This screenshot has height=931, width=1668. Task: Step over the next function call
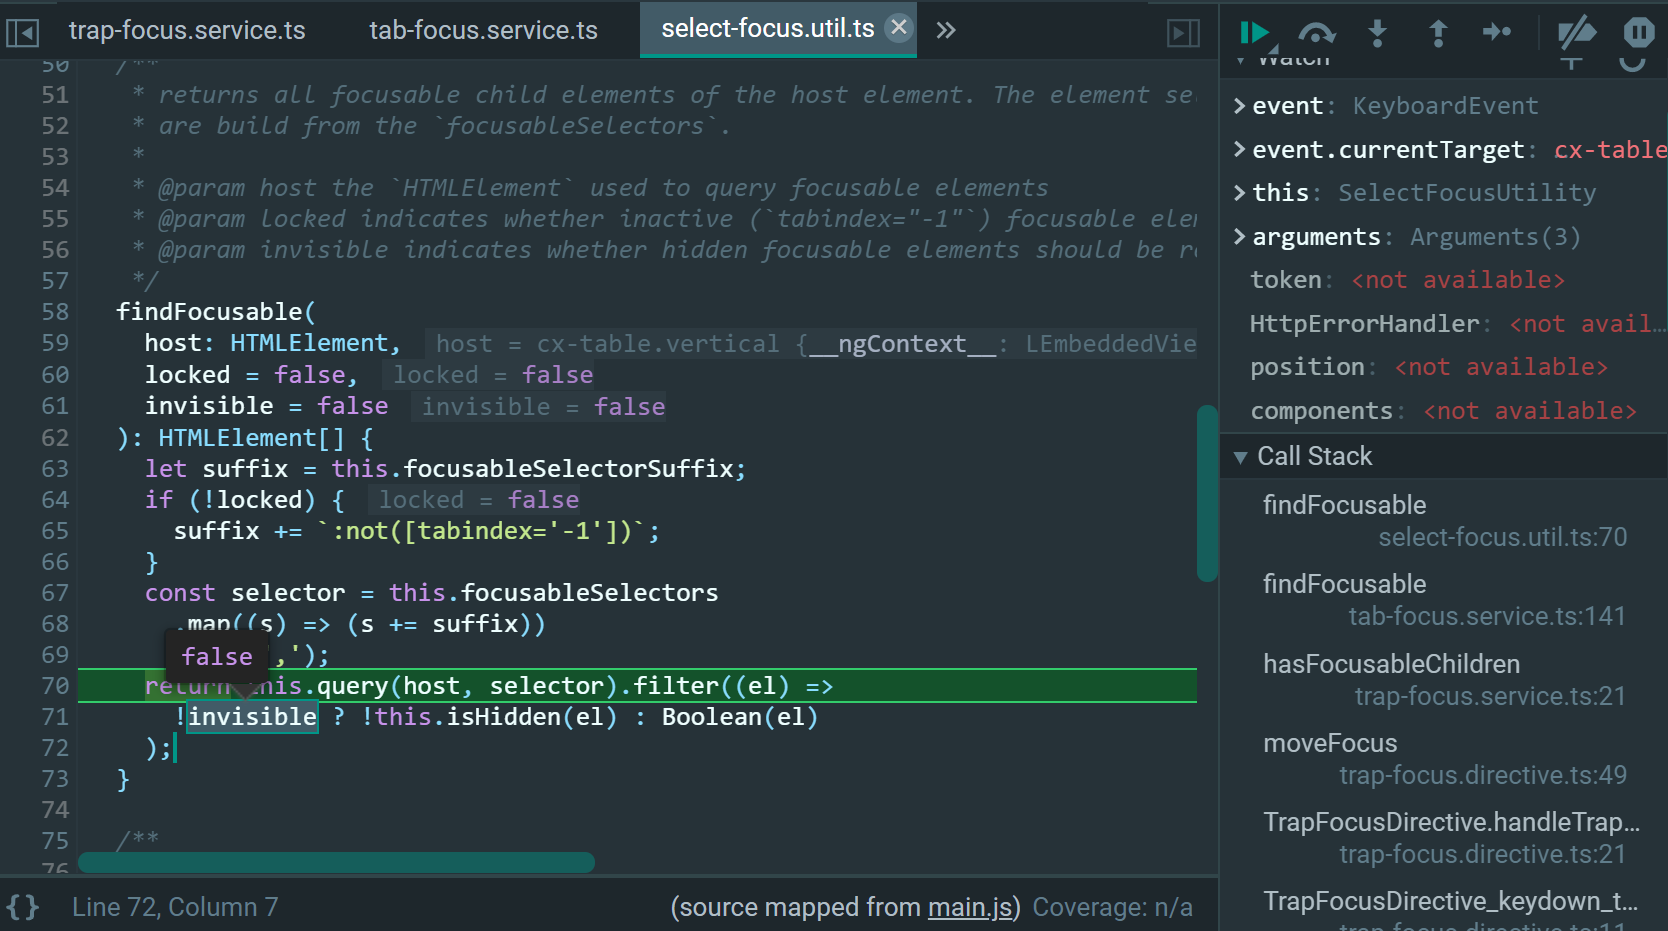point(1317,33)
